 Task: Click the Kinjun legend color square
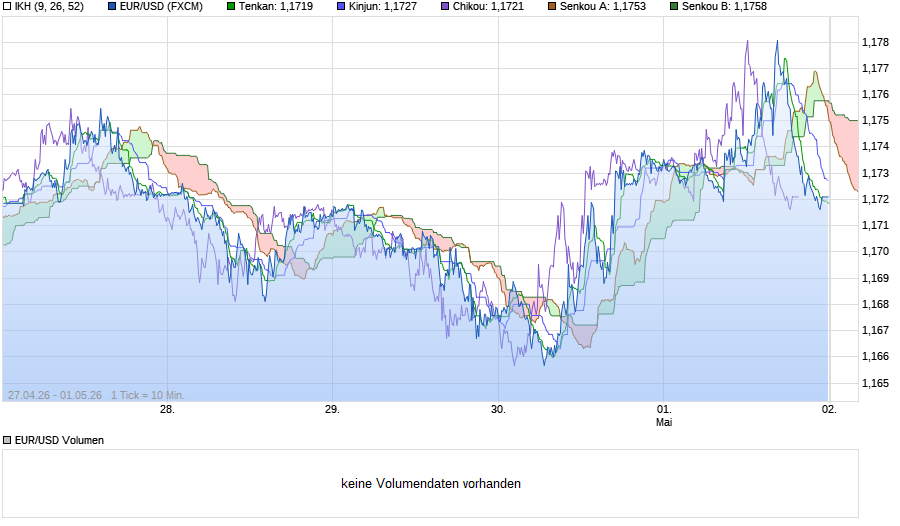point(342,6)
